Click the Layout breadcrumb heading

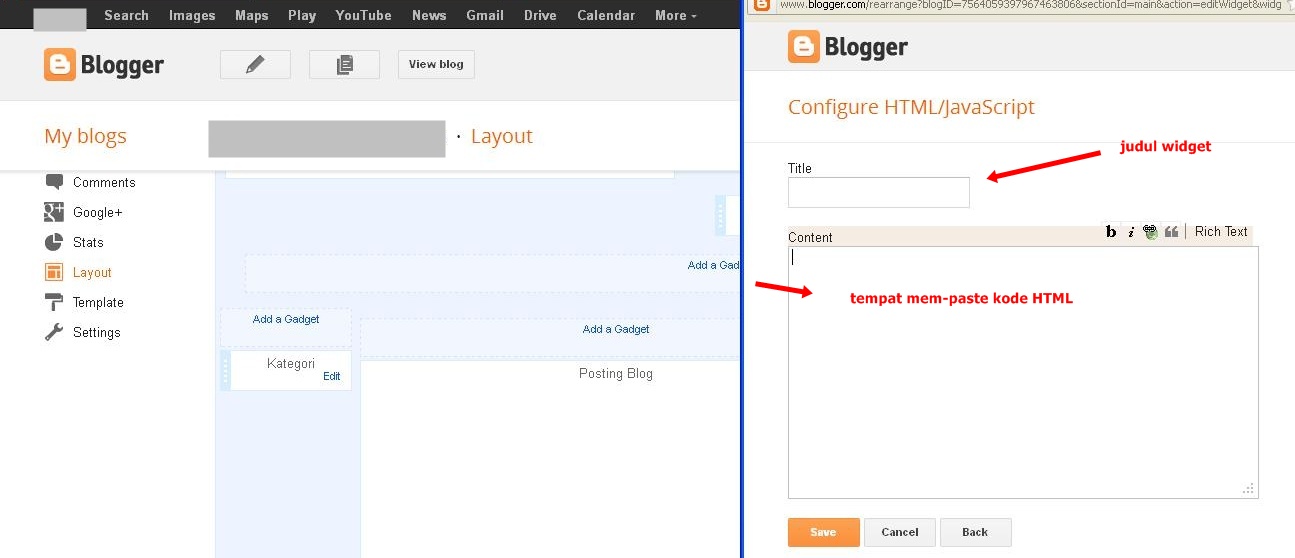click(502, 137)
